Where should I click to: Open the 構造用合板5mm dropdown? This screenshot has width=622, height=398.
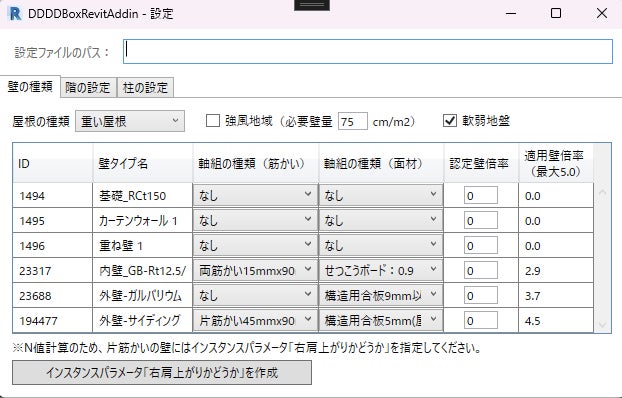381,320
